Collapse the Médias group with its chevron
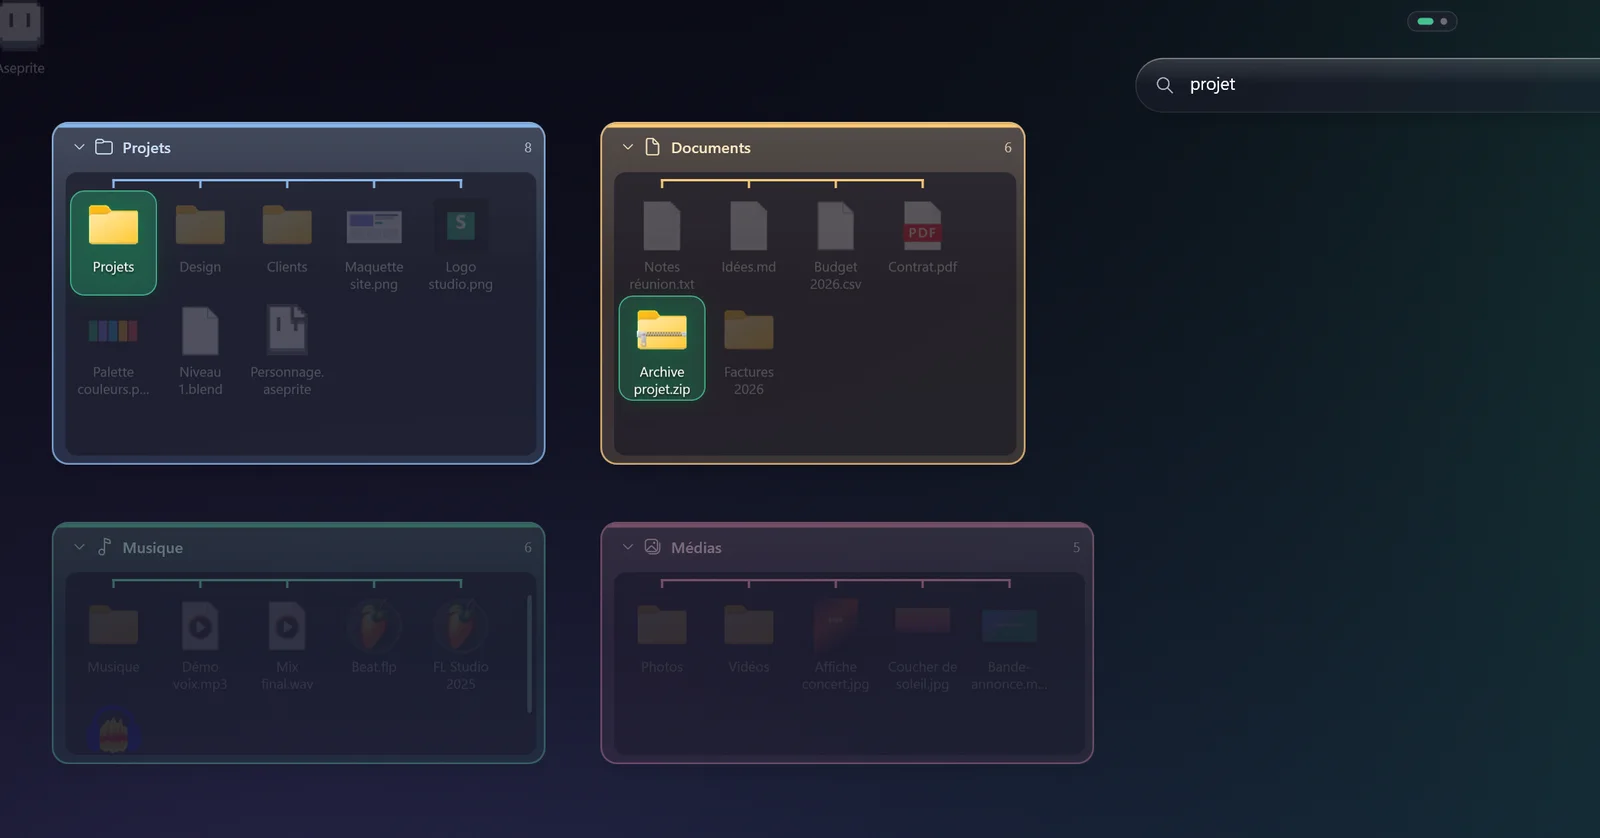The height and width of the screenshot is (838, 1600). point(628,547)
